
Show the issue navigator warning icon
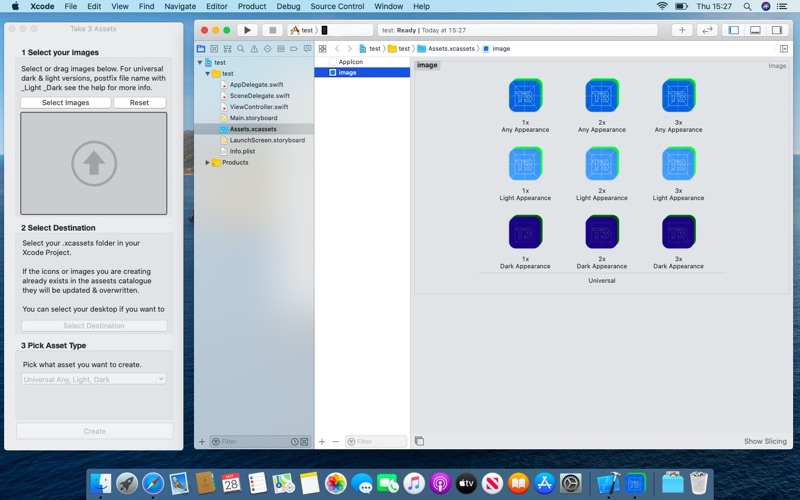pos(254,49)
